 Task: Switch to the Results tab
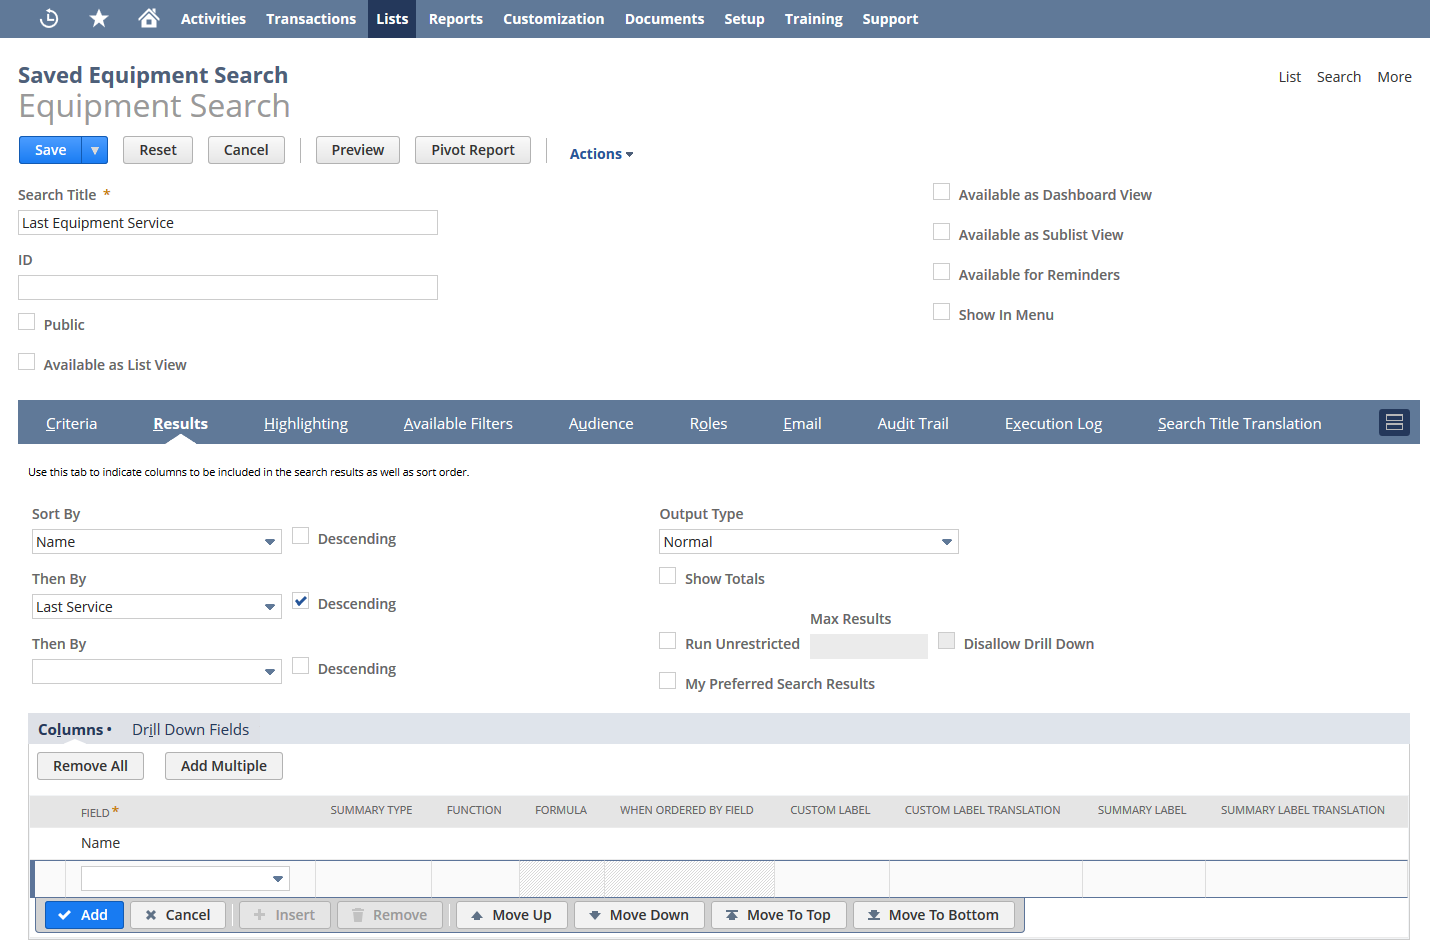pyautogui.click(x=181, y=424)
